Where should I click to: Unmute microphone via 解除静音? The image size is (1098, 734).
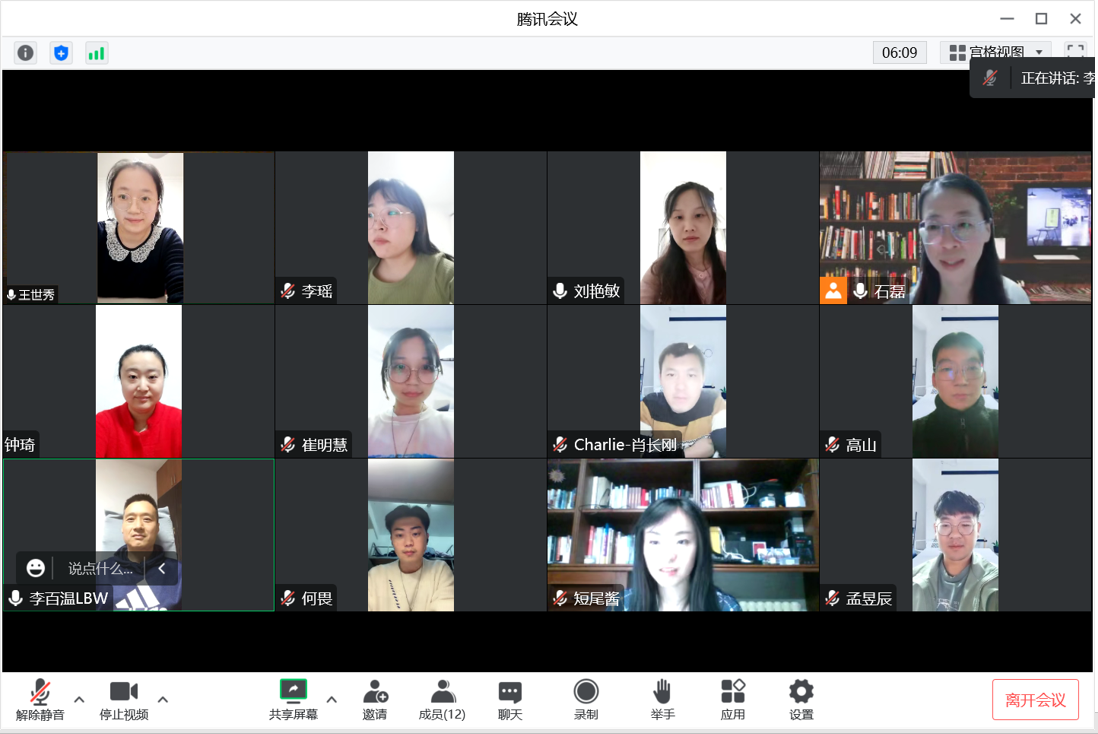[x=40, y=699]
